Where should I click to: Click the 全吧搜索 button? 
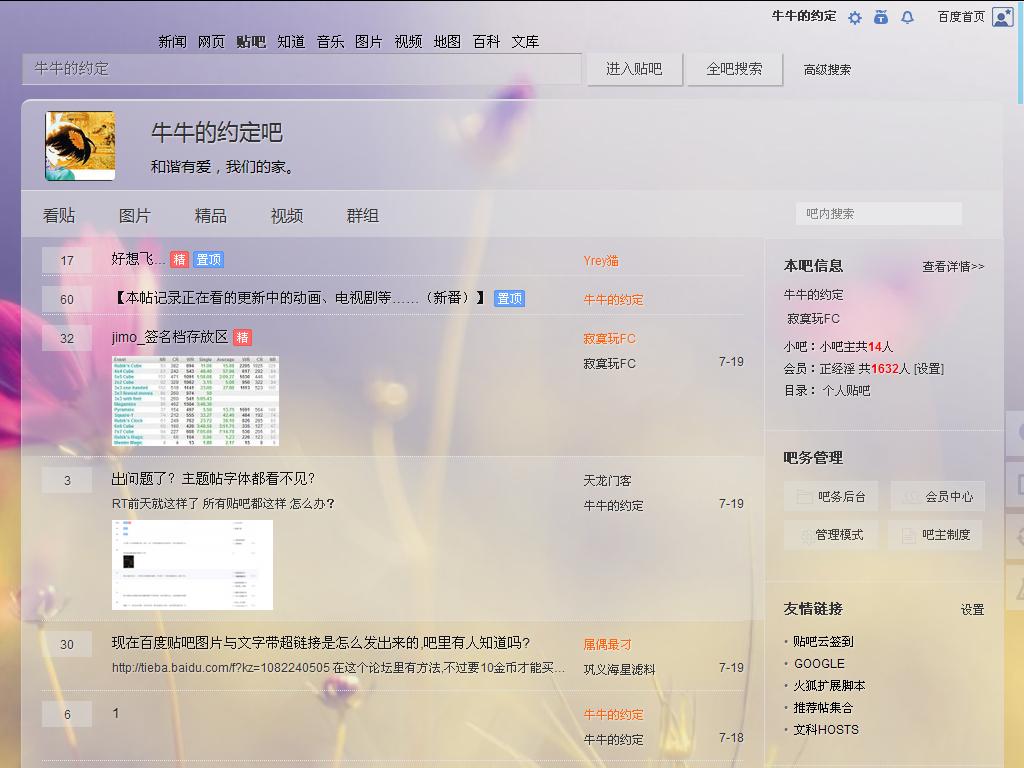(735, 69)
